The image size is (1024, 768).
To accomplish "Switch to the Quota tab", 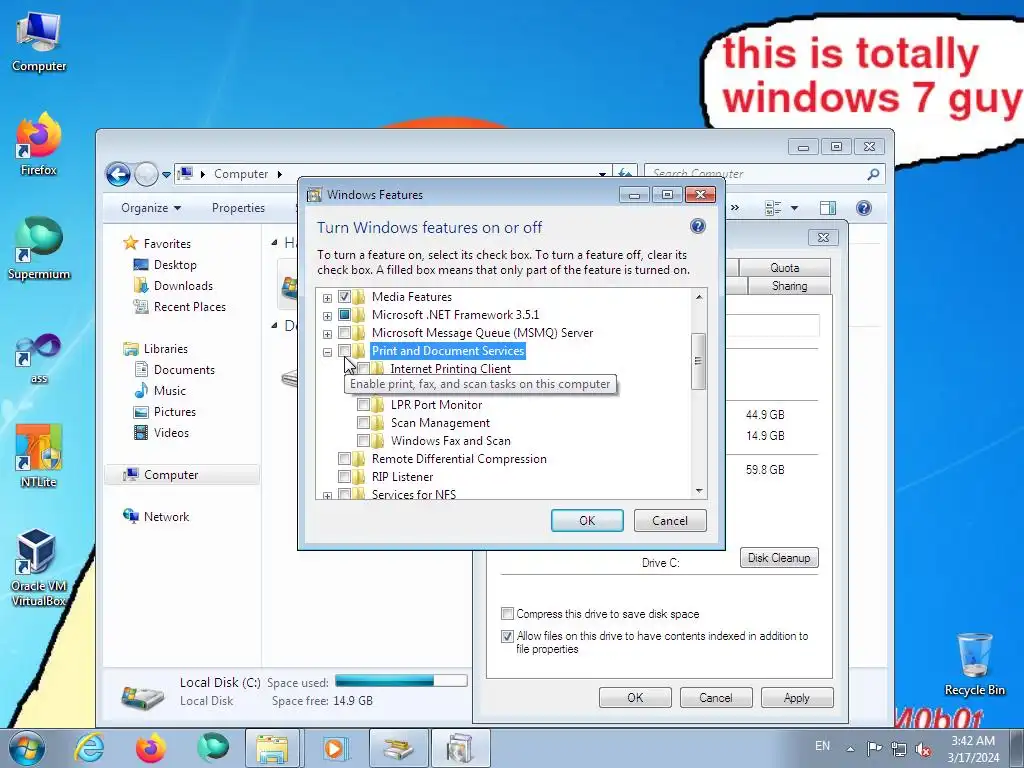I will [784, 268].
